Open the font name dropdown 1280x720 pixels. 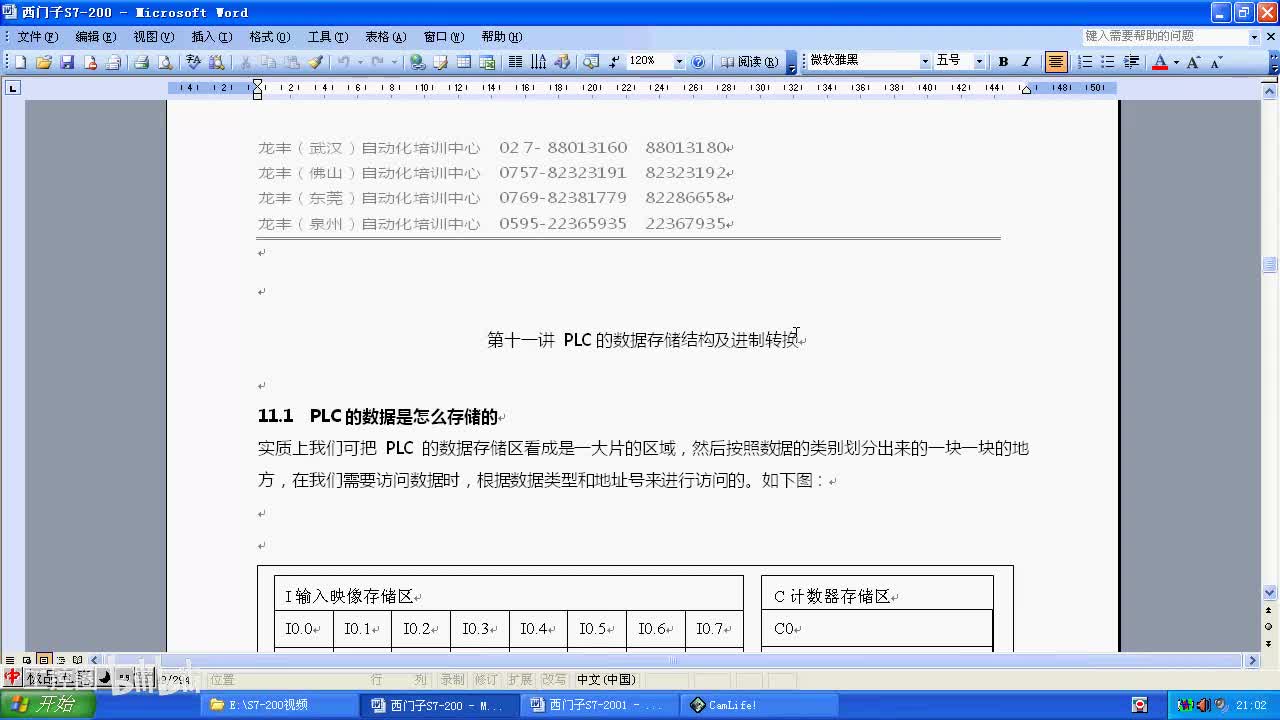(x=925, y=62)
